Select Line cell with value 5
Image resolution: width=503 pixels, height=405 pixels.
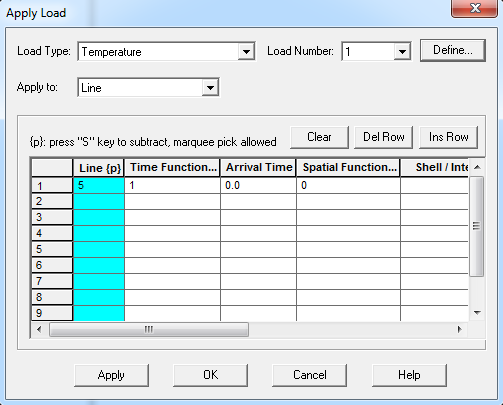(99, 185)
